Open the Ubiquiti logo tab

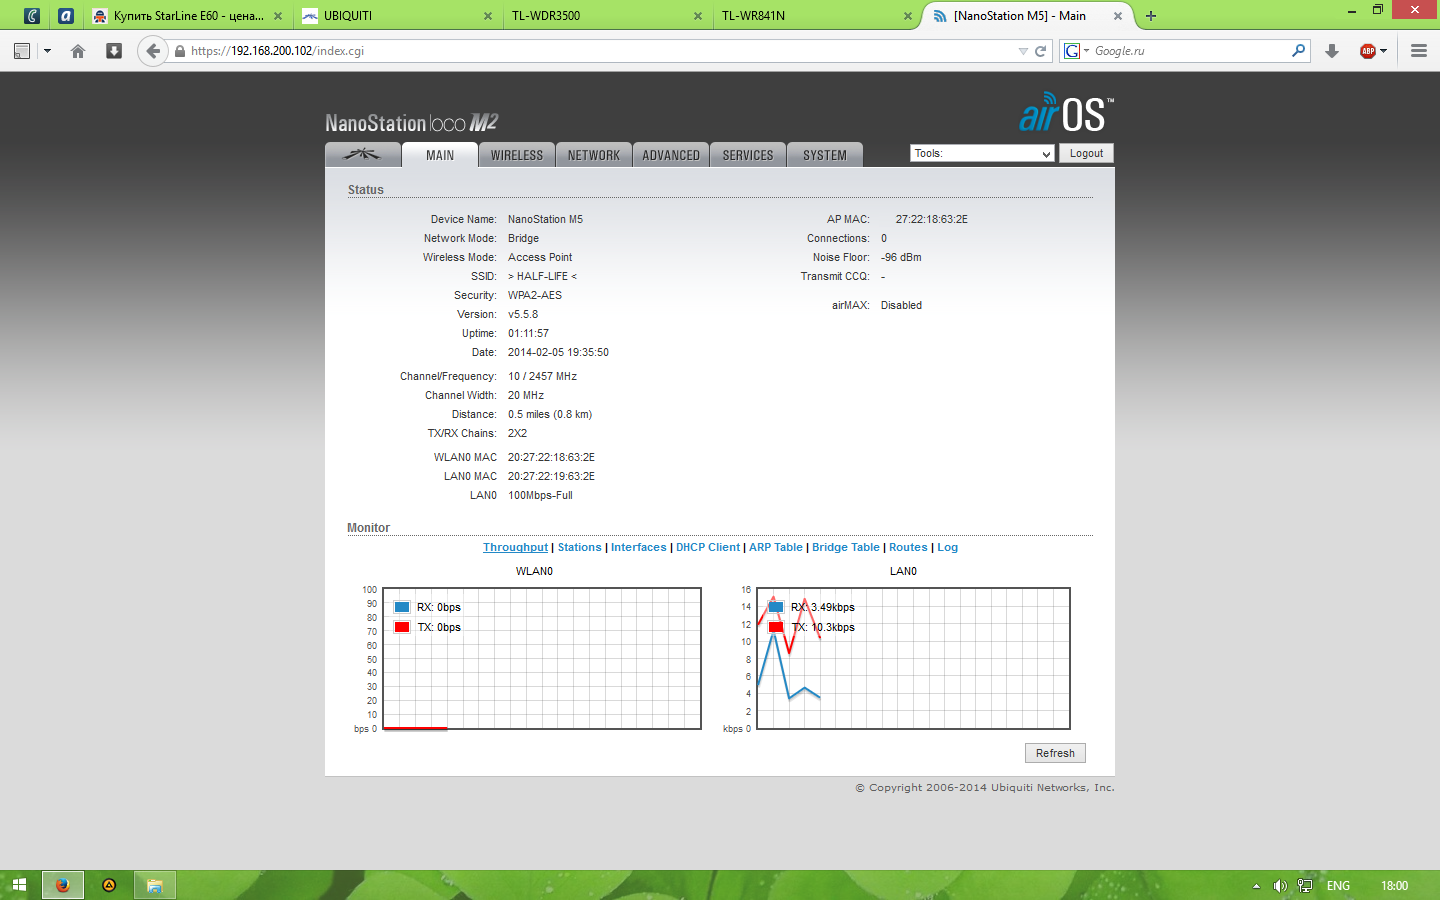coord(363,155)
